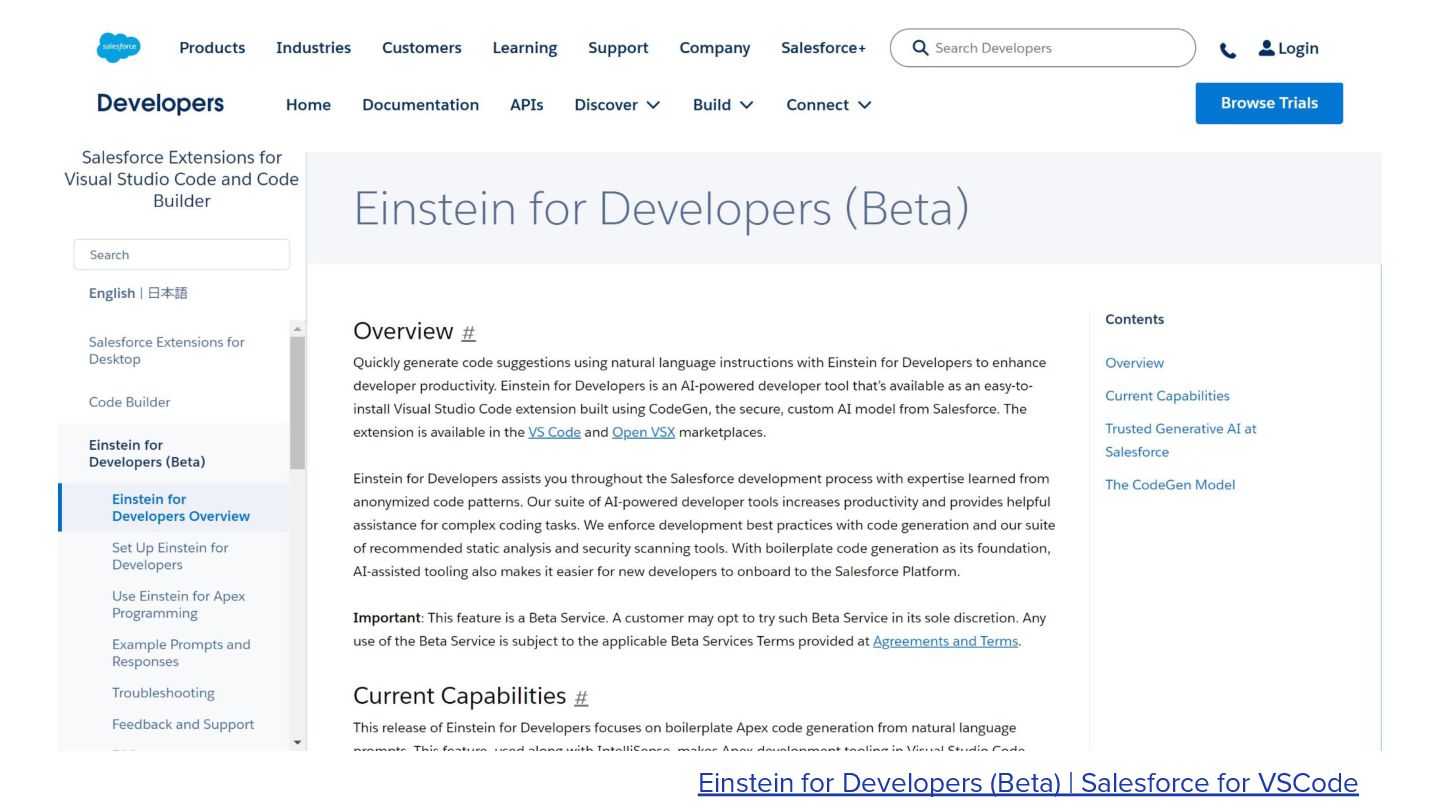Click the anchor # next to Current Capabilities
1440x810 pixels.
click(581, 698)
